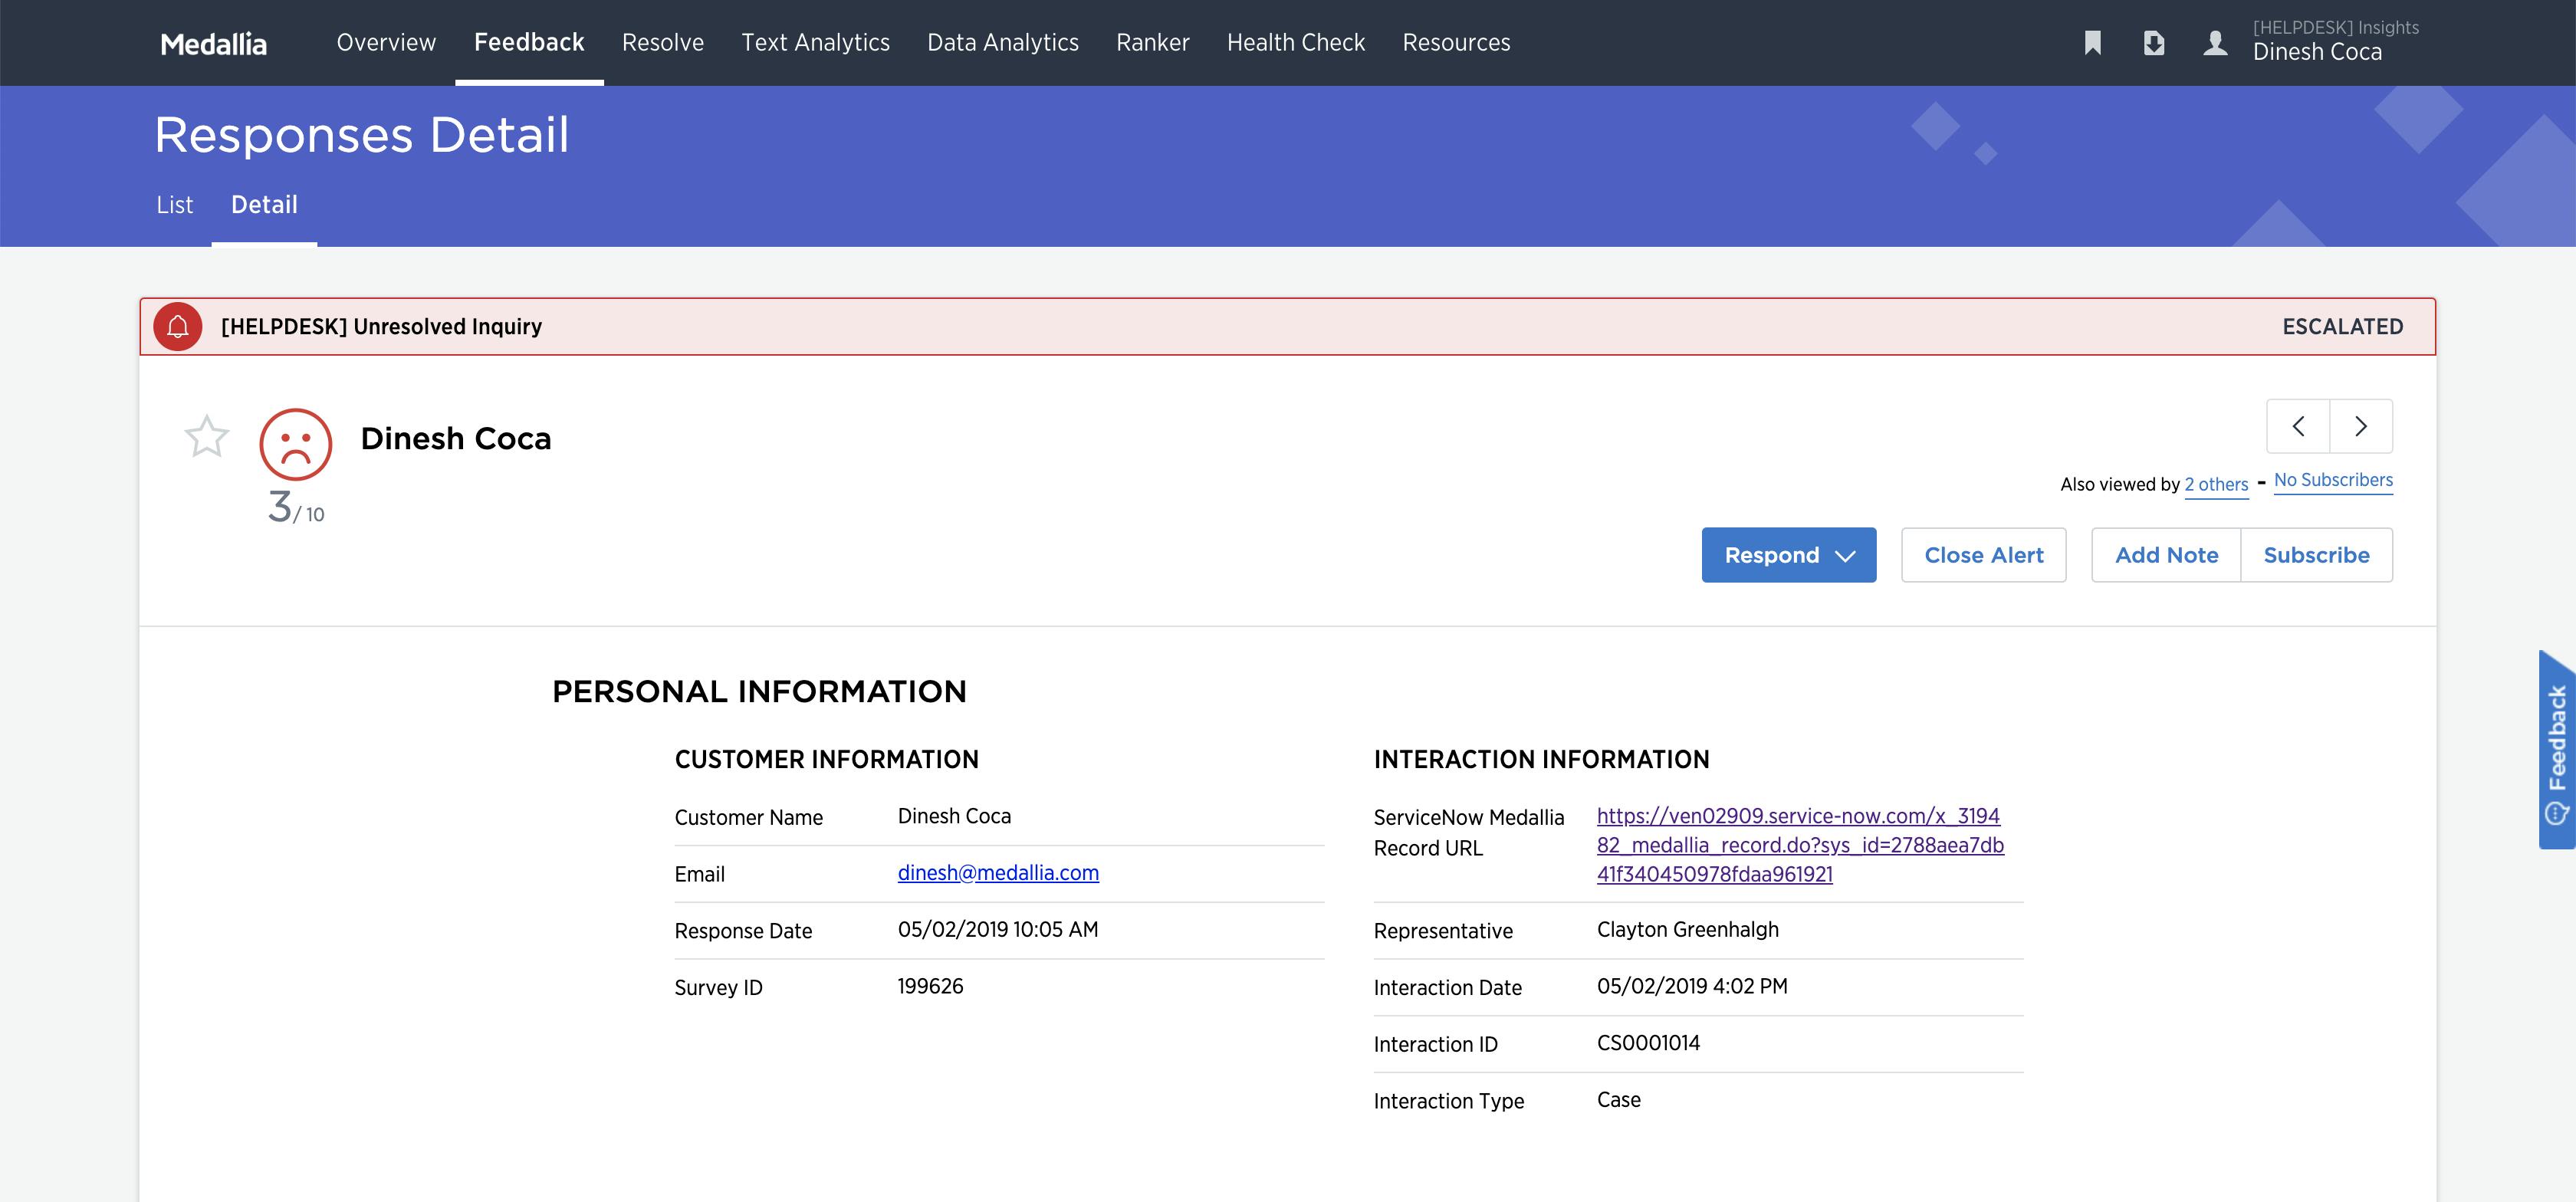Click the 2 others viewers link

tap(2216, 485)
